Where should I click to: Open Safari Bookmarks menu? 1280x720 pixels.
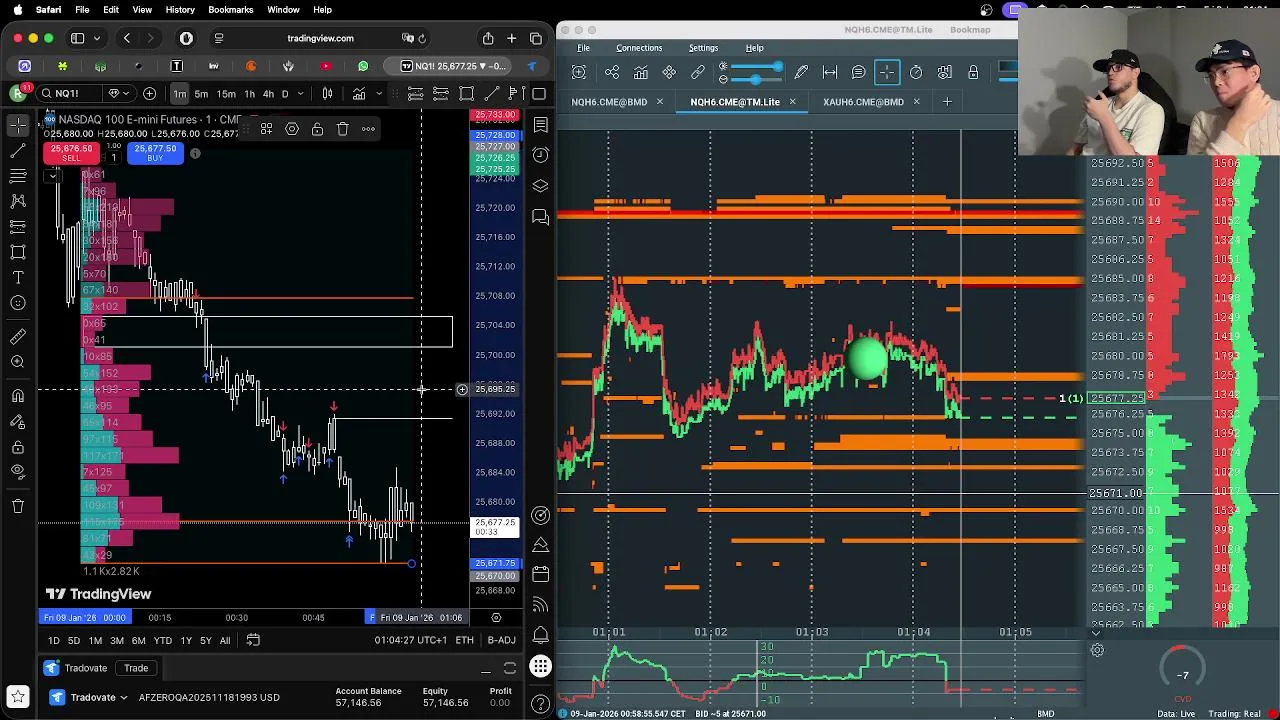point(231,10)
